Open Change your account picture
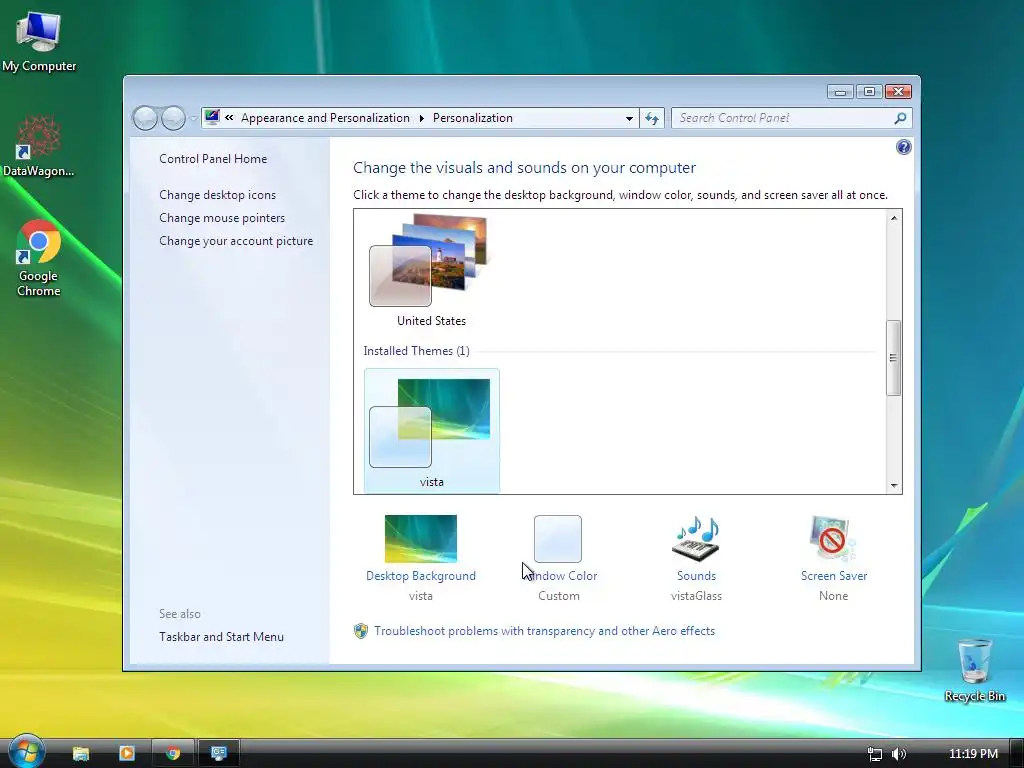Viewport: 1024px width, 768px height. [236, 241]
